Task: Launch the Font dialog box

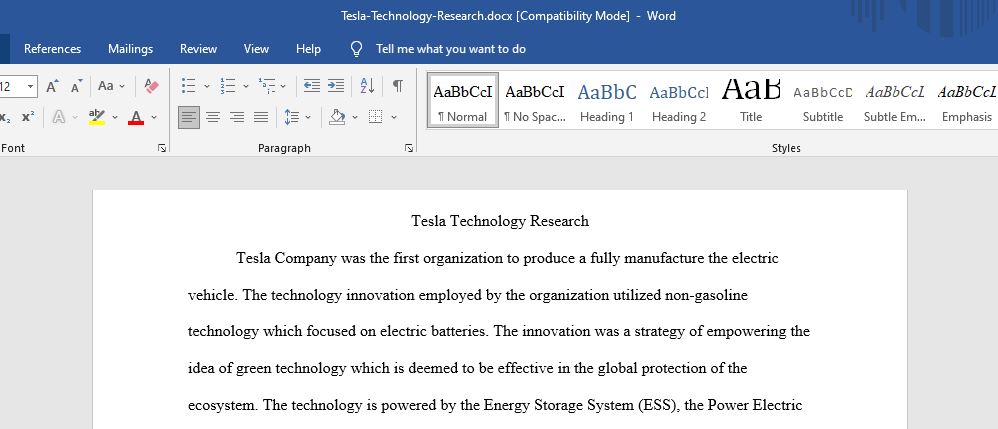Action: pyautogui.click(x=162, y=148)
